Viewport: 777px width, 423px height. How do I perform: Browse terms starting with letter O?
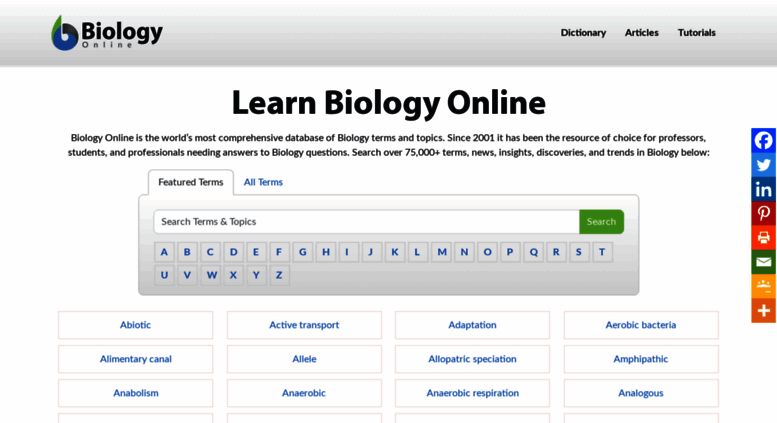[x=487, y=252]
